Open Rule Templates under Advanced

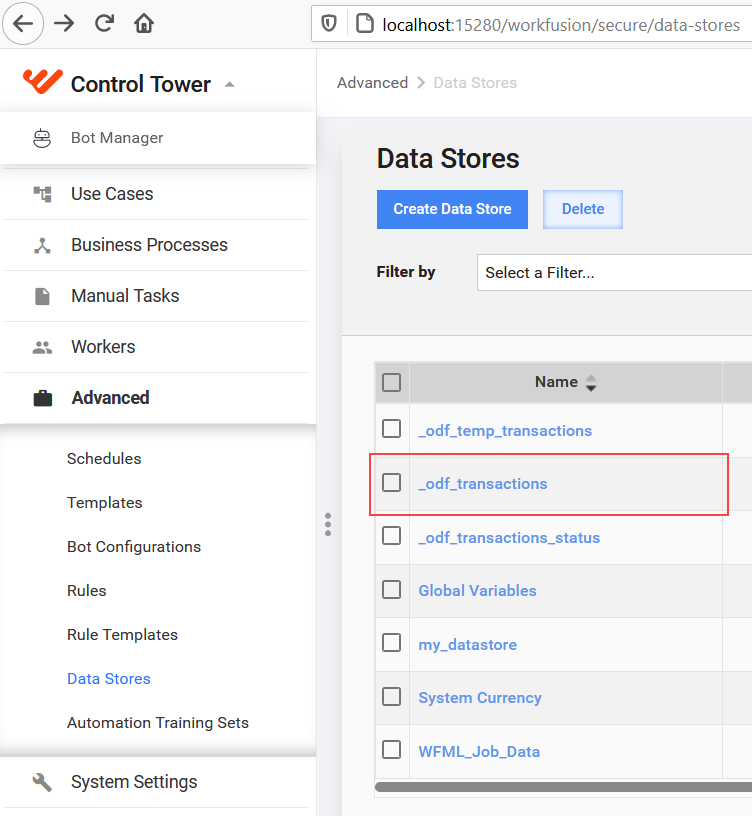122,635
